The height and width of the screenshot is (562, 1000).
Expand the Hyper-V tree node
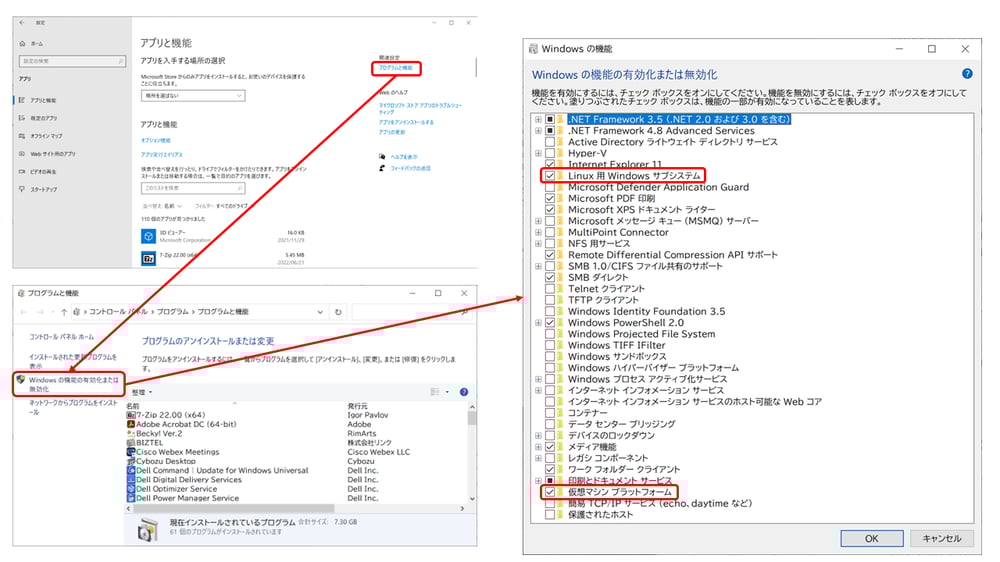(x=538, y=153)
